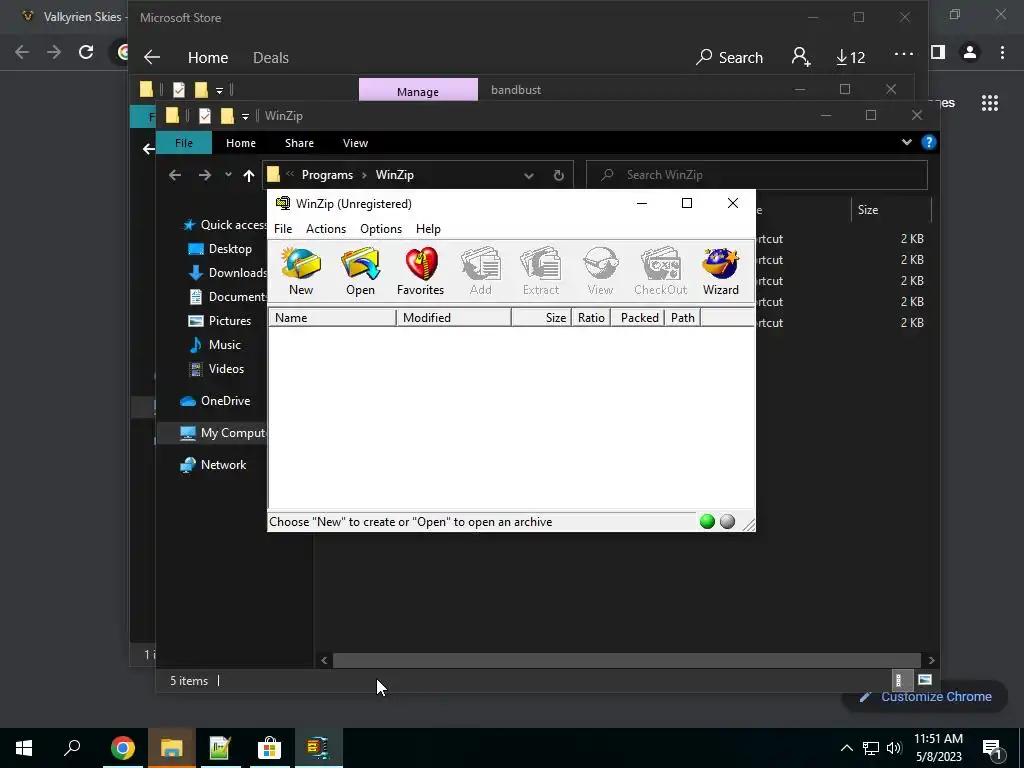Viewport: 1024px width, 768px height.
Task: Open File tab in WinZip Explorer window
Action: coord(184,143)
